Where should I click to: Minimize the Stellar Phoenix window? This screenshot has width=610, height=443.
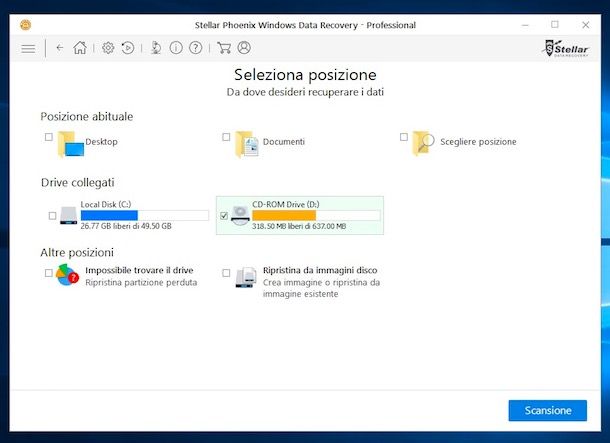point(525,25)
